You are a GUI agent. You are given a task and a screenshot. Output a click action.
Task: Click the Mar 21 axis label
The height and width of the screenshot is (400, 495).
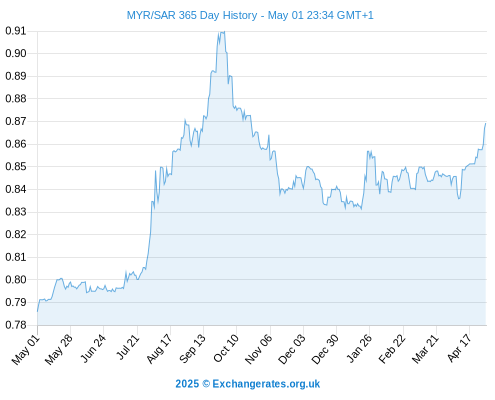point(425,349)
